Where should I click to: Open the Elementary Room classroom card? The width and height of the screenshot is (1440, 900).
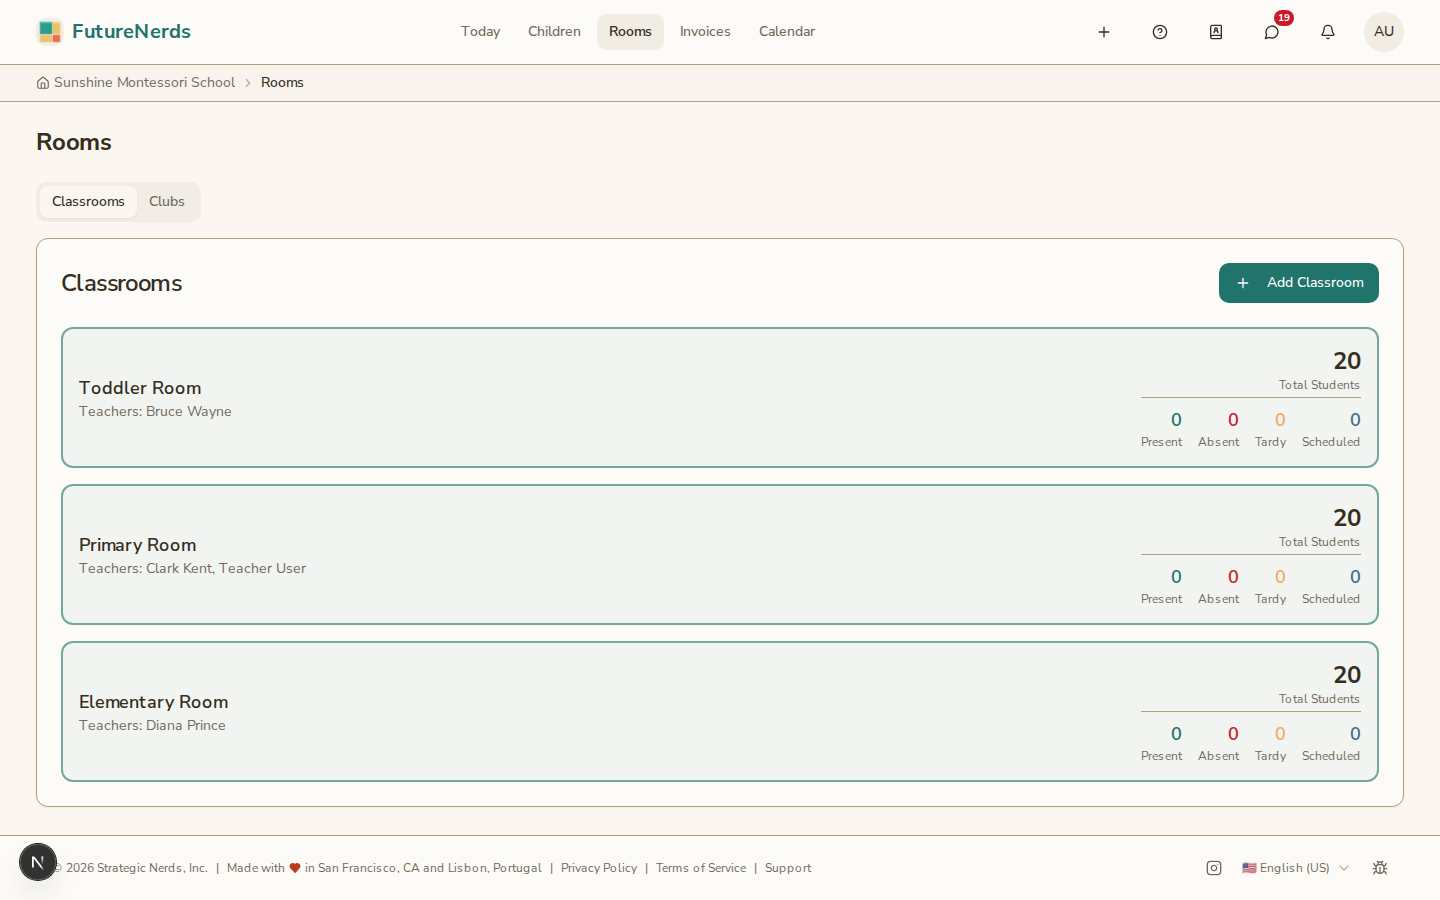tap(720, 712)
